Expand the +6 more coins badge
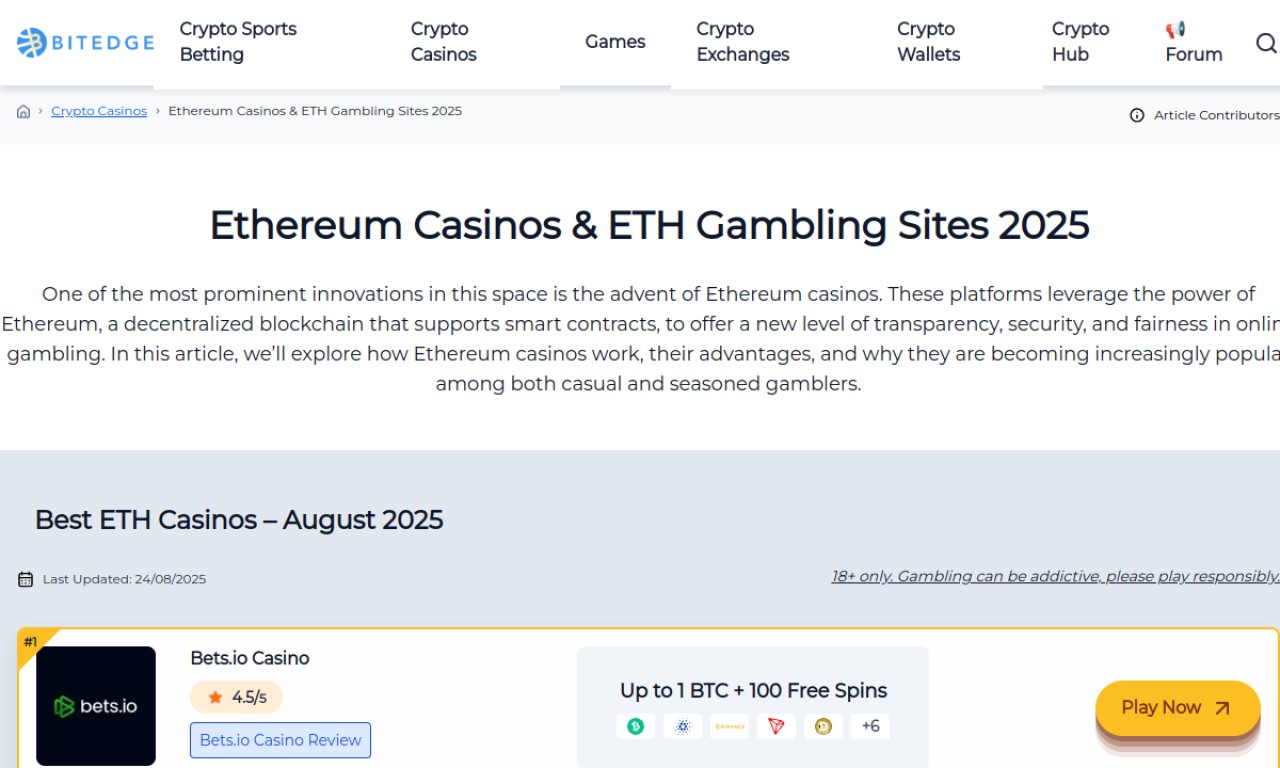The height and width of the screenshot is (768, 1280). tap(871, 727)
